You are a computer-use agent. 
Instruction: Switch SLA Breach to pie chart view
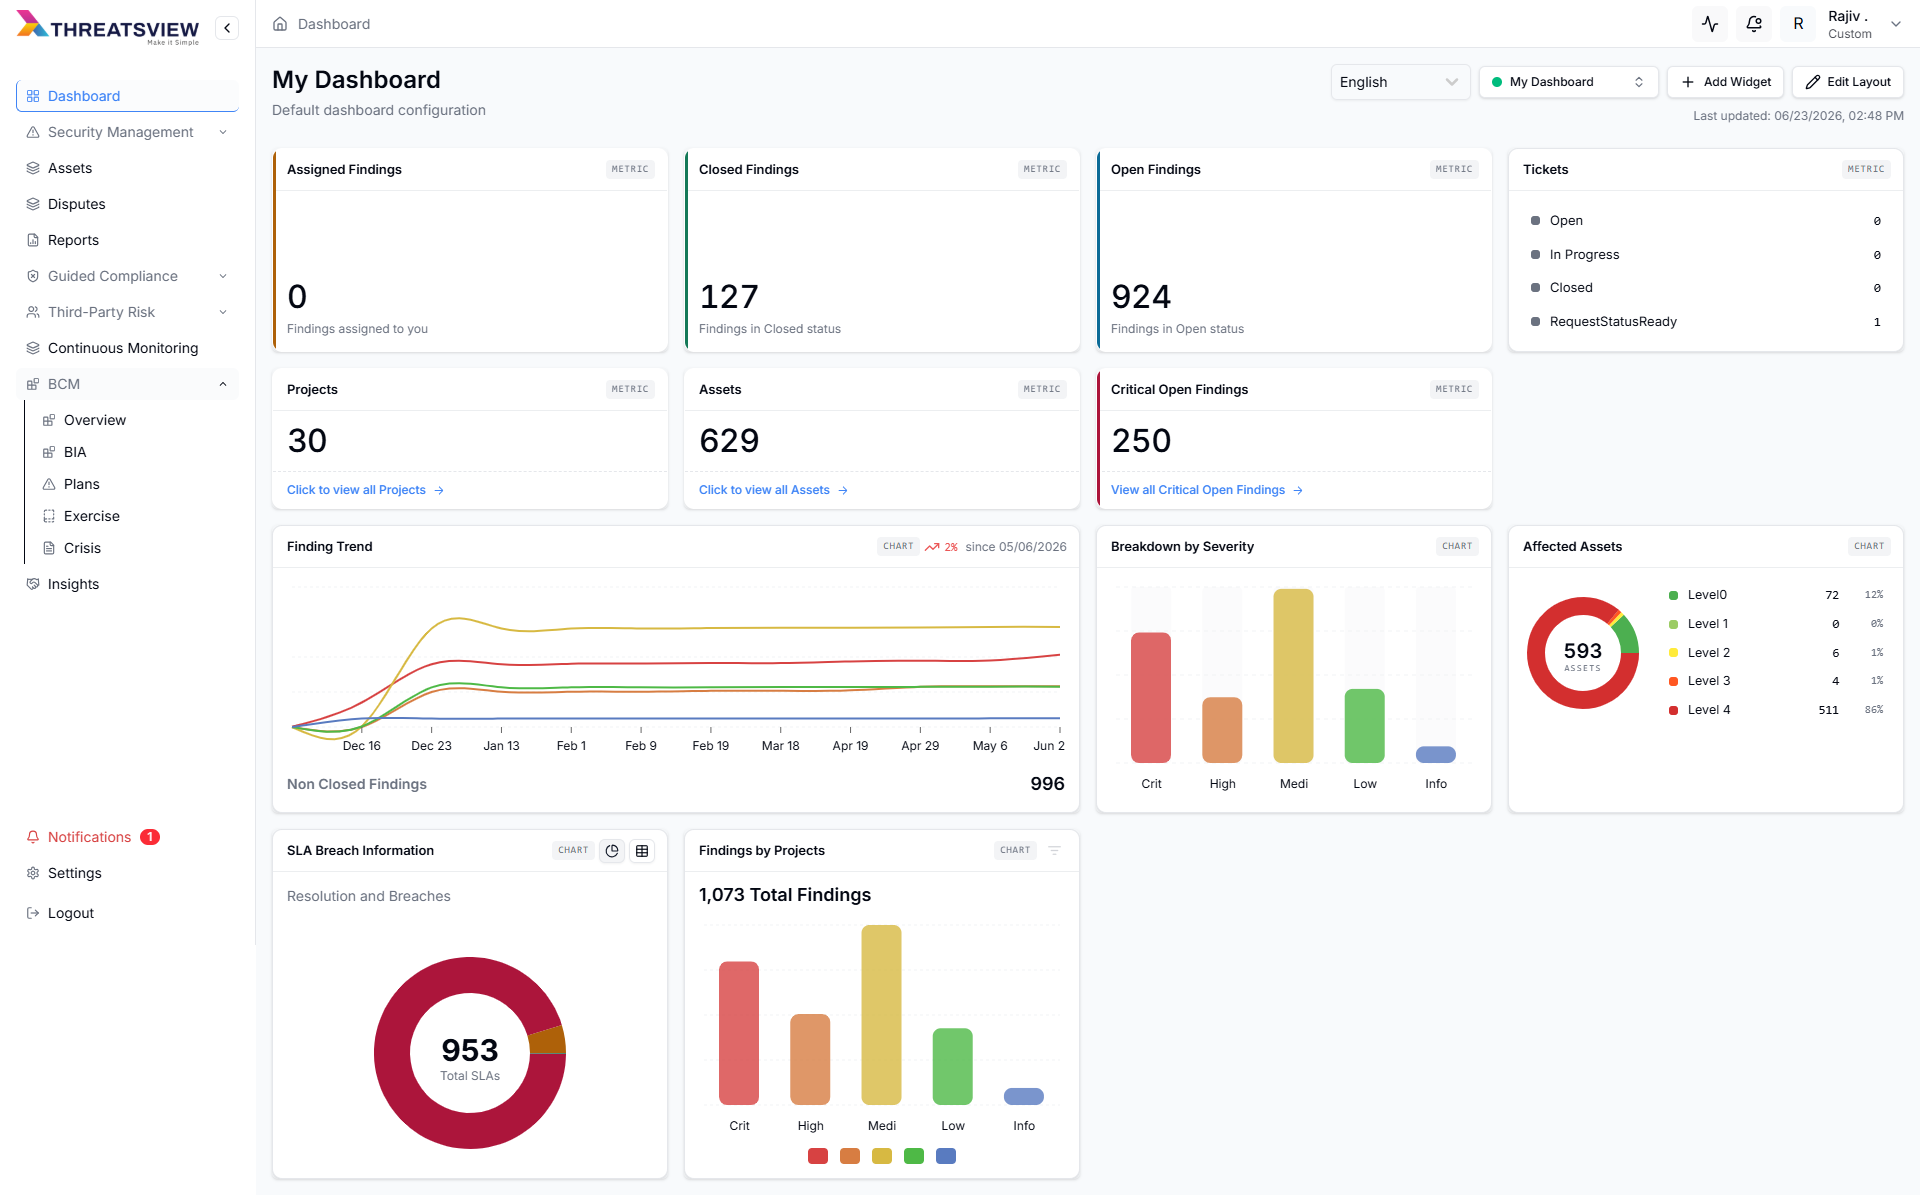click(x=612, y=851)
